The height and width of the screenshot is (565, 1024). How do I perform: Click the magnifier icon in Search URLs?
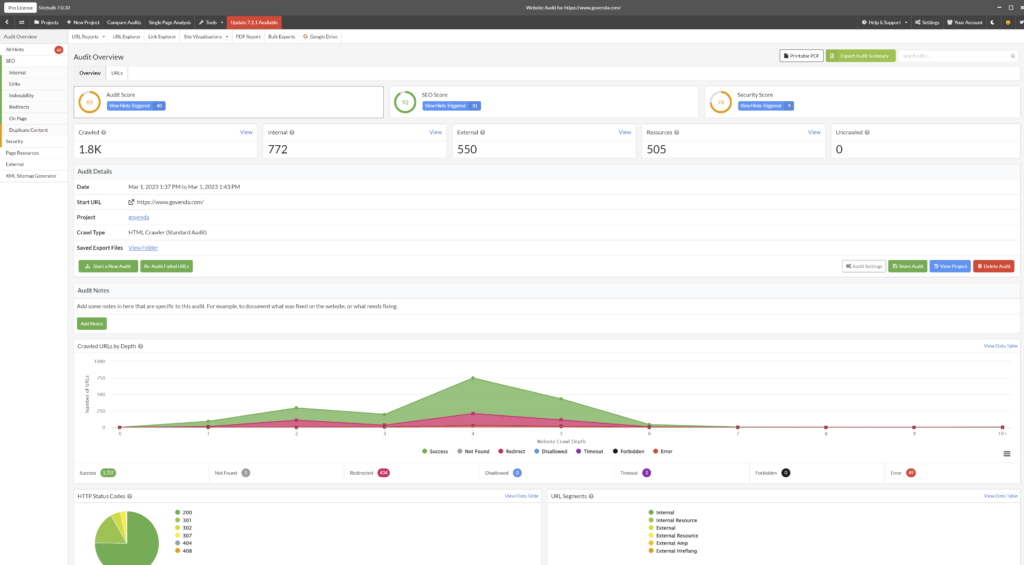pos(1013,56)
